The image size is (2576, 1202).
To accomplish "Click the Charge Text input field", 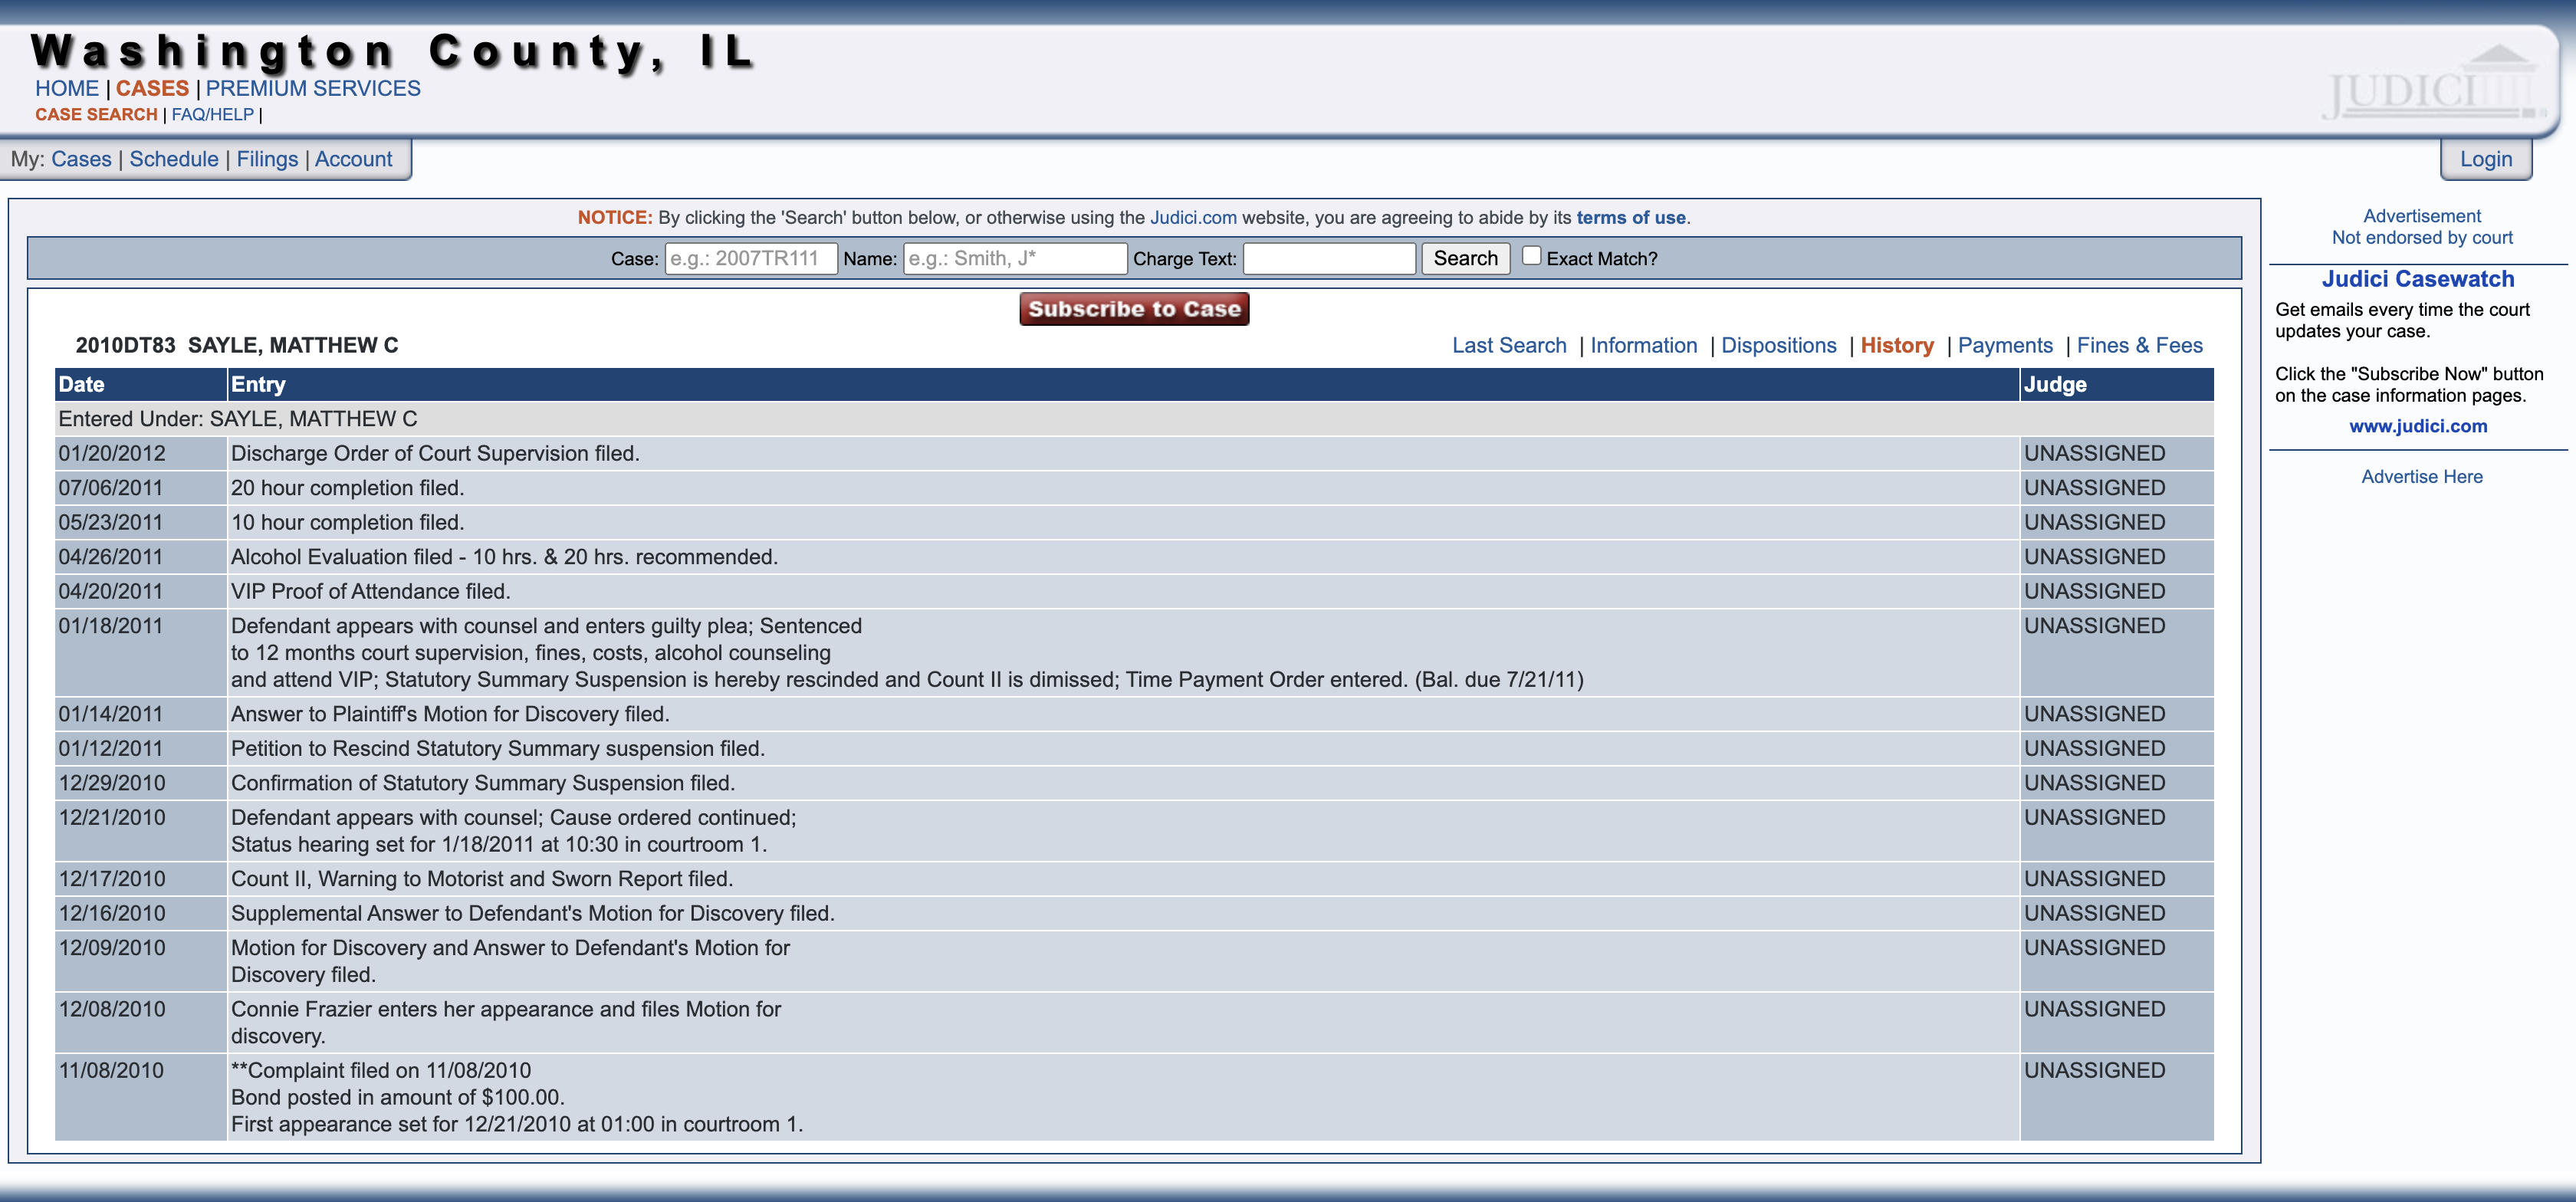I will point(1332,258).
